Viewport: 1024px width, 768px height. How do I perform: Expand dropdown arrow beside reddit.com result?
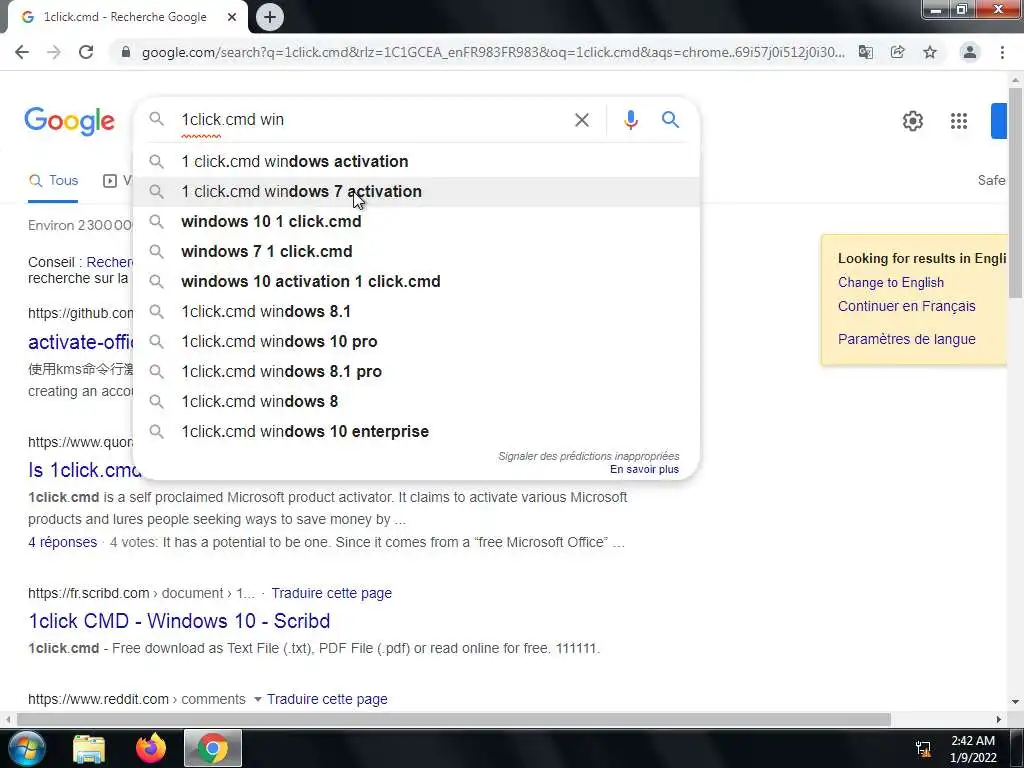pyautogui.click(x=257, y=699)
